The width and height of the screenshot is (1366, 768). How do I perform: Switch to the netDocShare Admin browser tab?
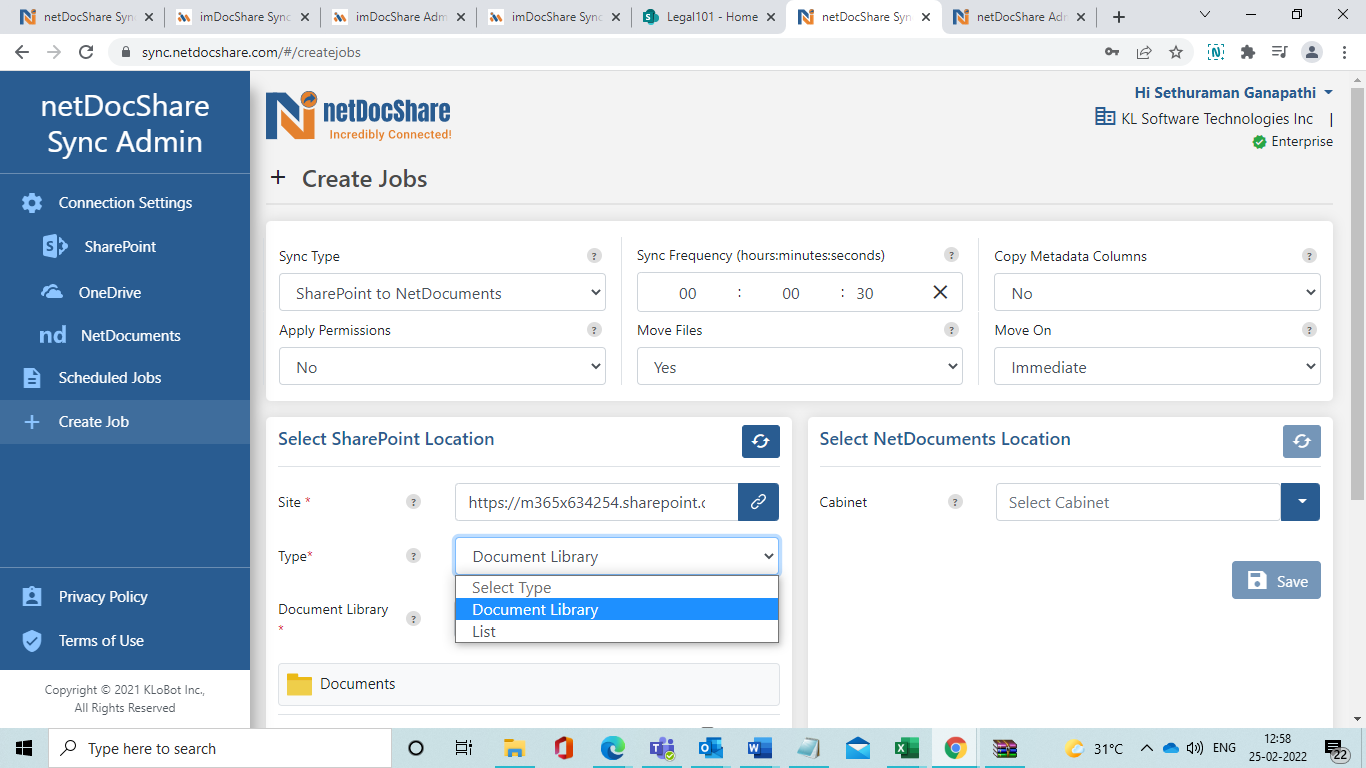(x=1020, y=17)
